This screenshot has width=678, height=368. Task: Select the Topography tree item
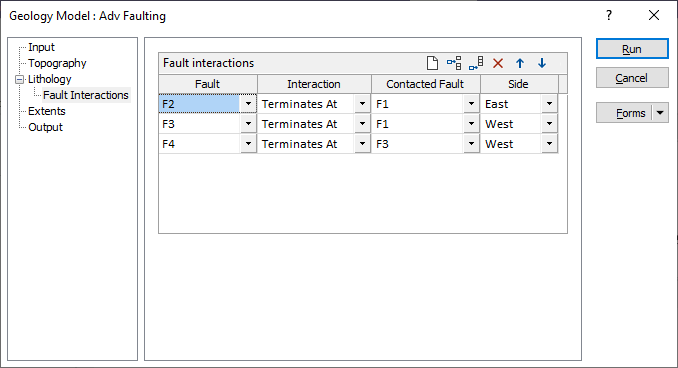[x=57, y=63]
